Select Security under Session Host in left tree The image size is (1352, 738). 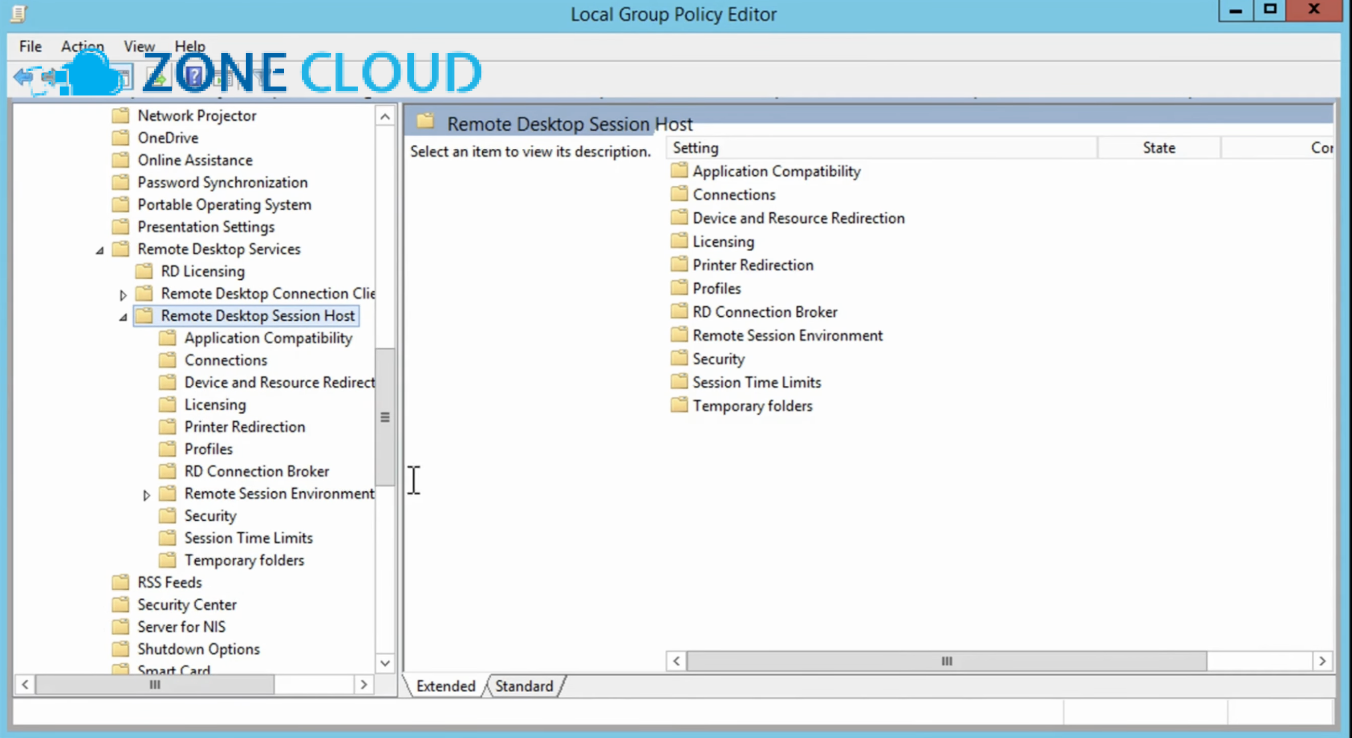point(210,516)
